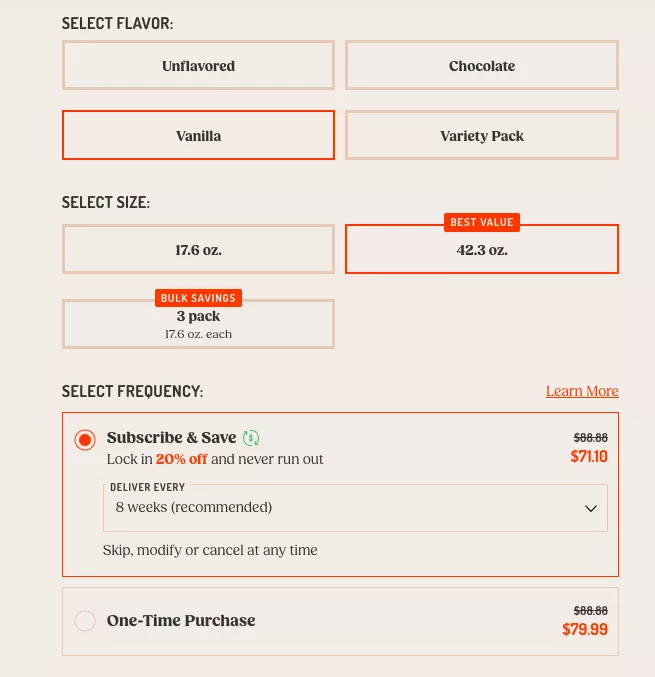Image resolution: width=655 pixels, height=677 pixels.
Task: Click the 20% off discount text
Action: [181, 460]
